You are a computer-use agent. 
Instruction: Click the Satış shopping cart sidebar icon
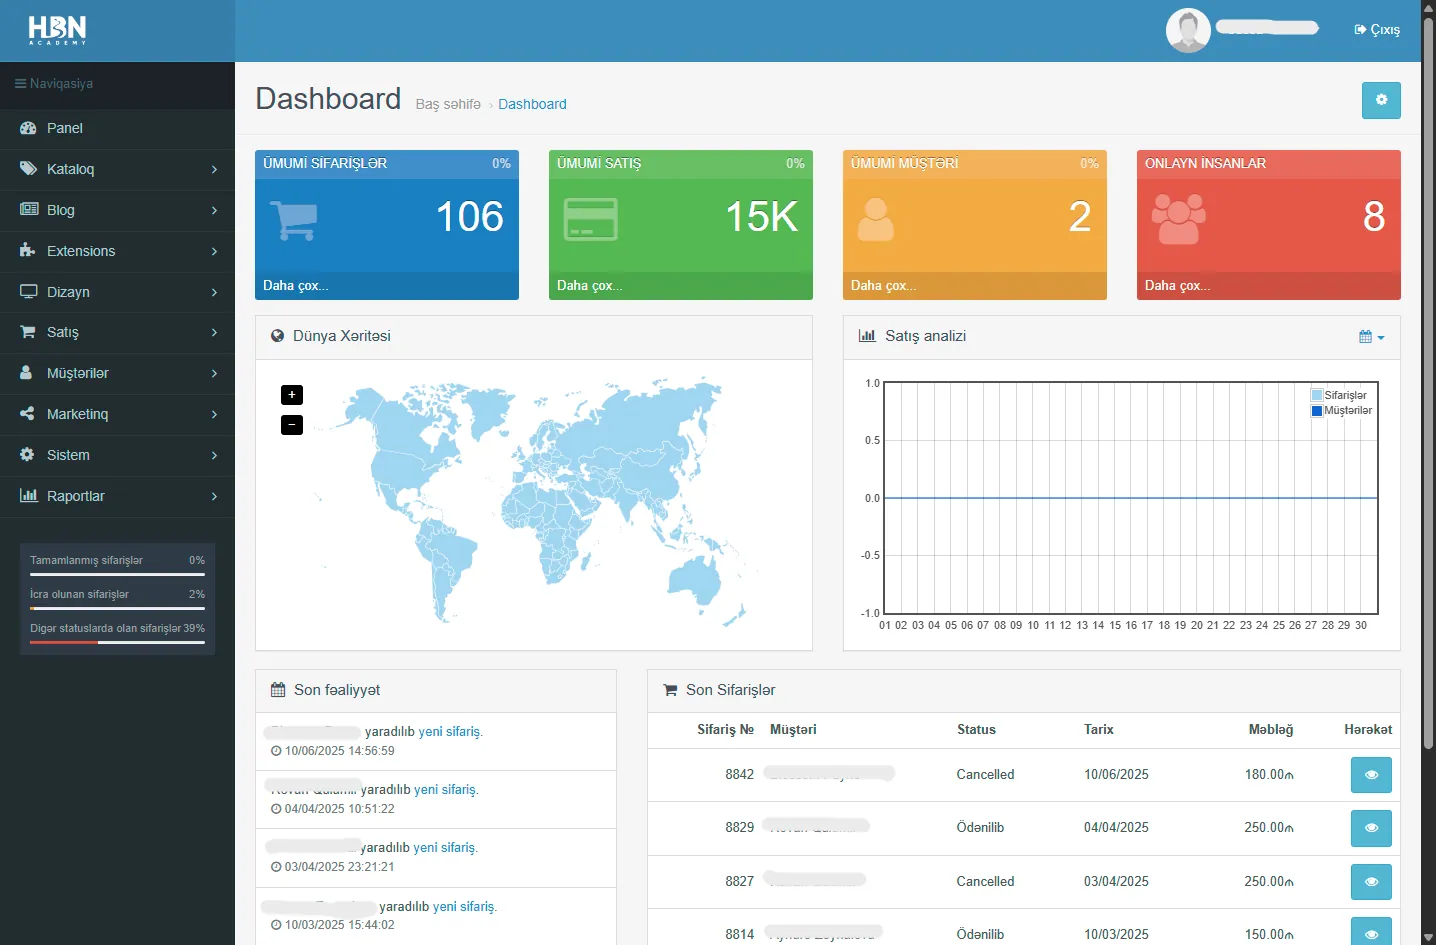point(28,332)
